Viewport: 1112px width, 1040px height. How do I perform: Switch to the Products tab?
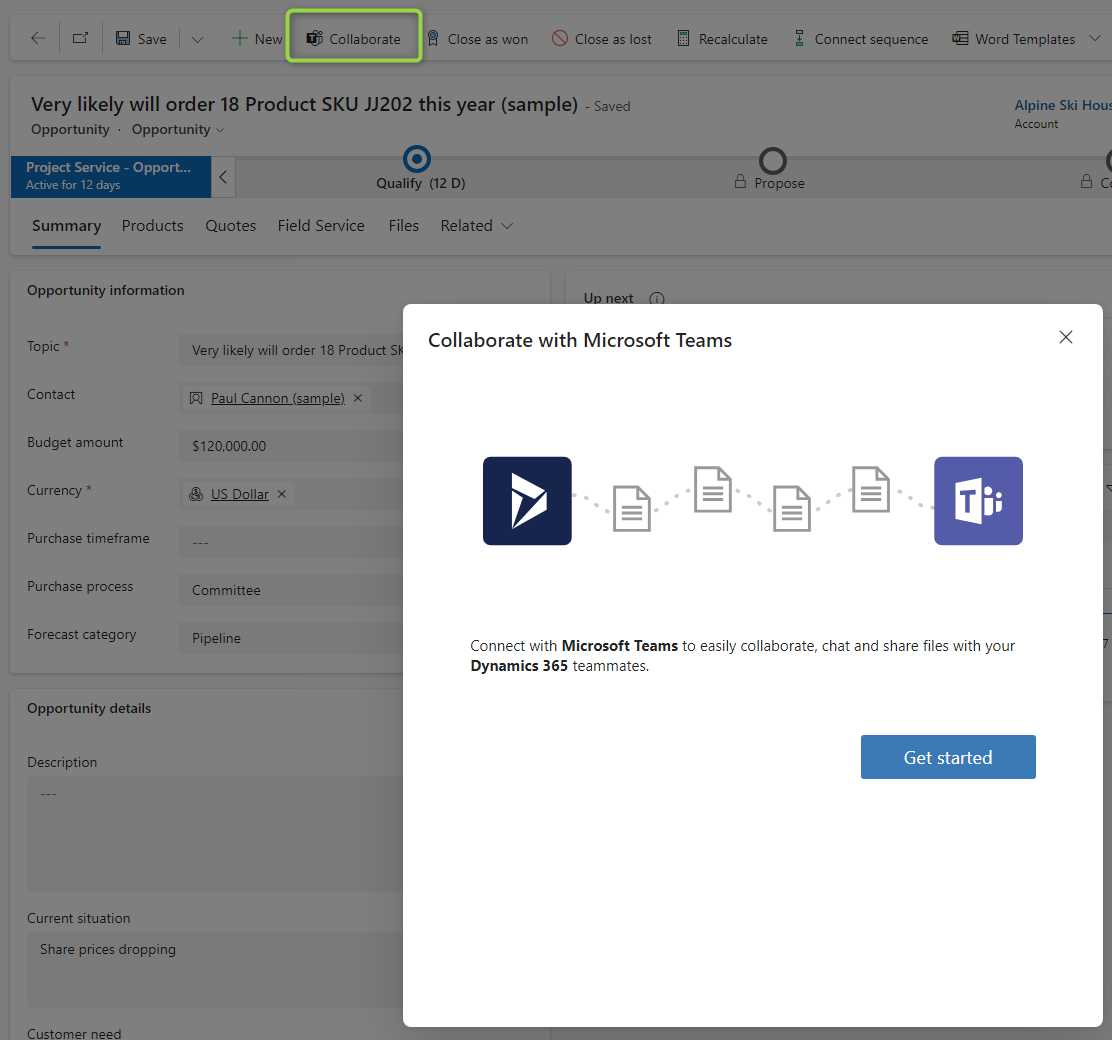pyautogui.click(x=152, y=226)
